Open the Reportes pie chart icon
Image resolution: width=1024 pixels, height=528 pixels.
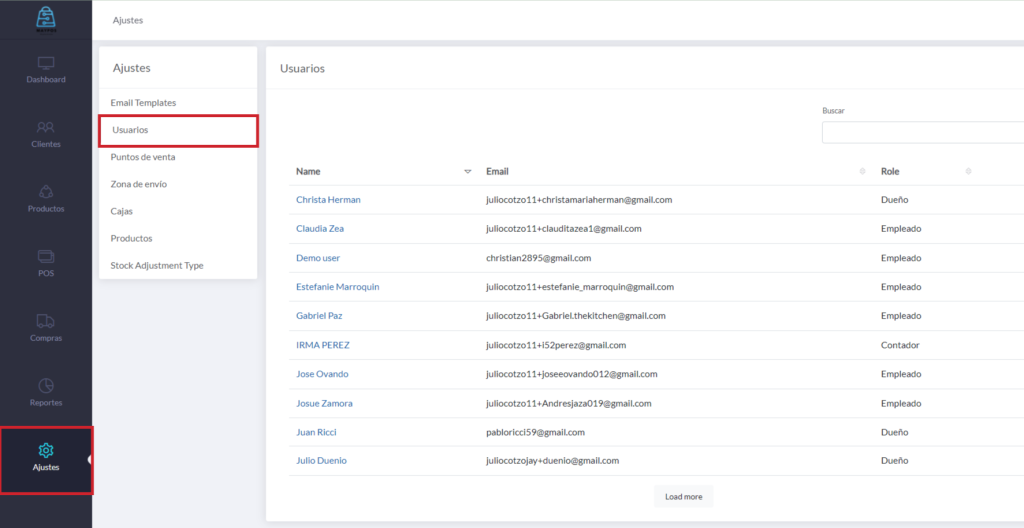pos(46,386)
